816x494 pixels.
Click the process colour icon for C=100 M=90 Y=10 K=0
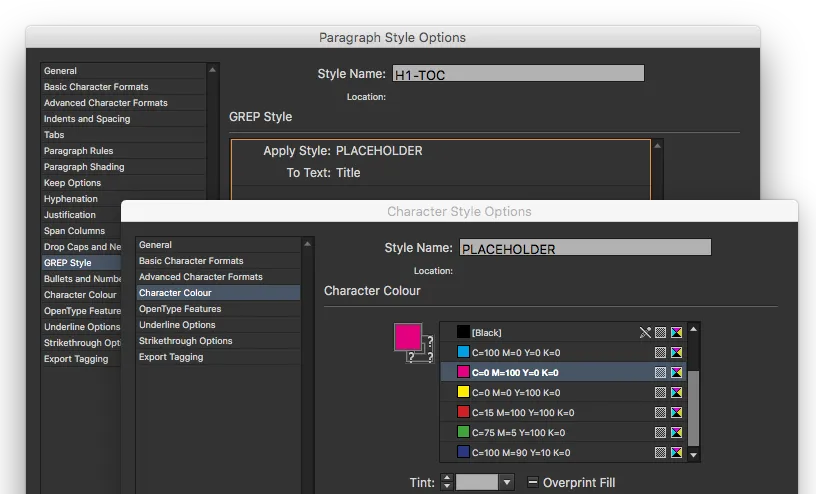(660, 452)
